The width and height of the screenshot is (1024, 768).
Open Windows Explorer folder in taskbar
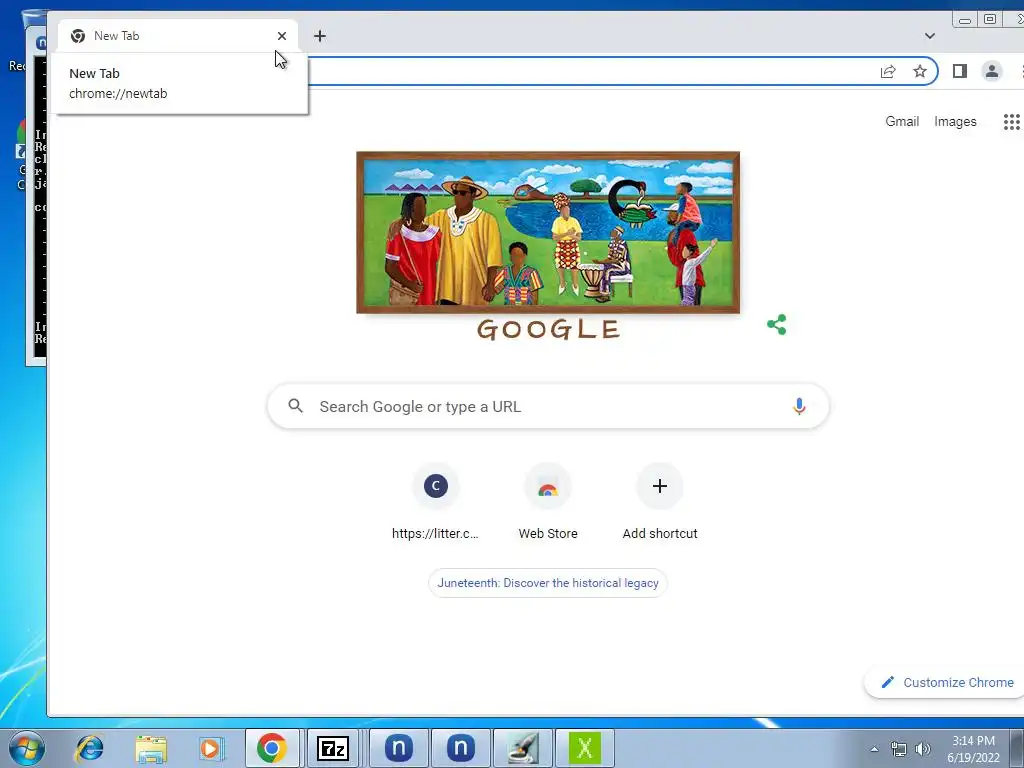tap(151, 748)
